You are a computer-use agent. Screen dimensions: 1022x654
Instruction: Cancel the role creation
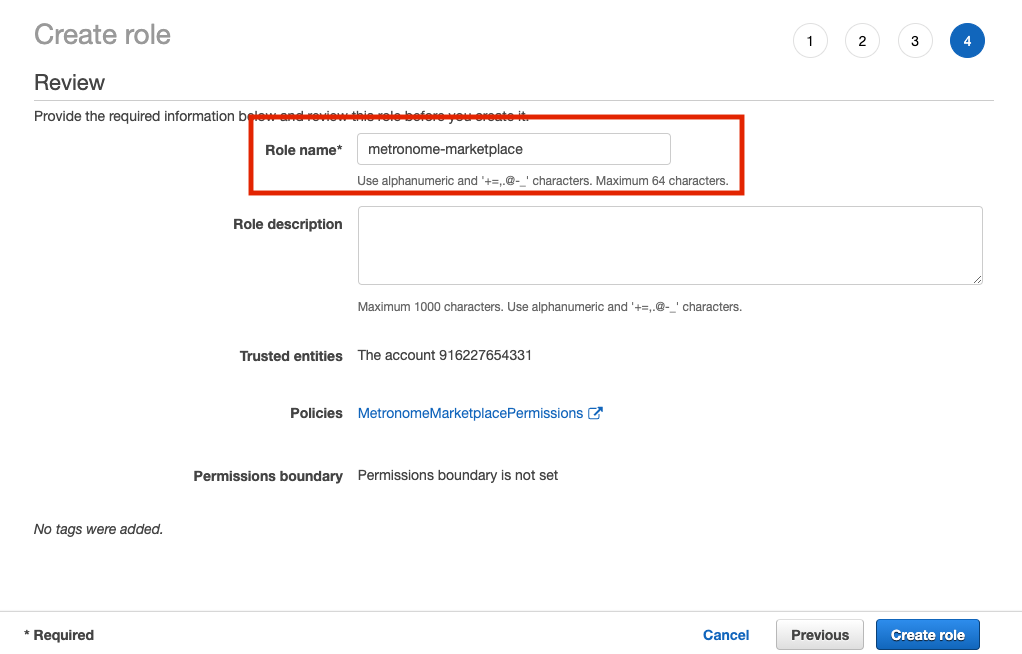726,635
